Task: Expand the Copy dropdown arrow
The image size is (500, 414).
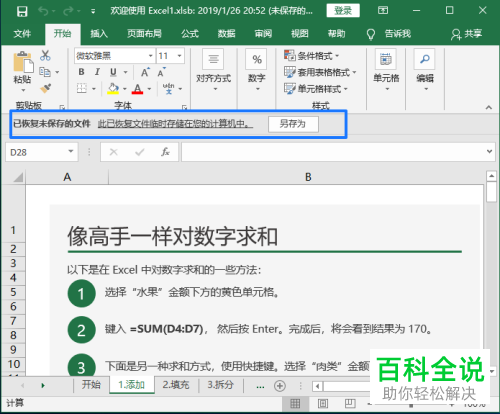Action: (57, 72)
